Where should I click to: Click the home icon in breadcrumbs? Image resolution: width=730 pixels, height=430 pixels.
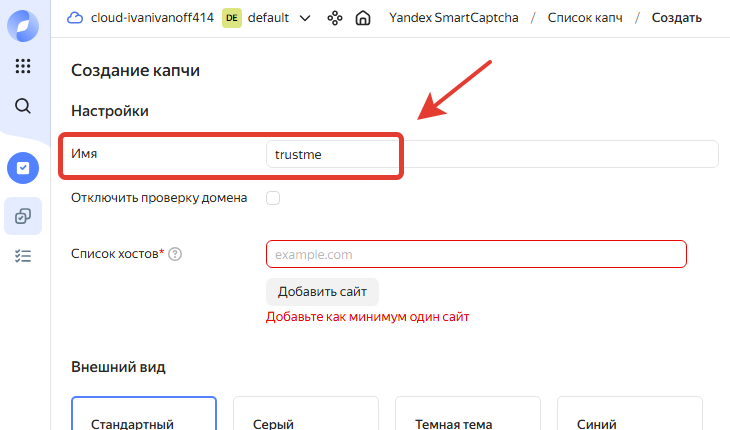click(364, 18)
